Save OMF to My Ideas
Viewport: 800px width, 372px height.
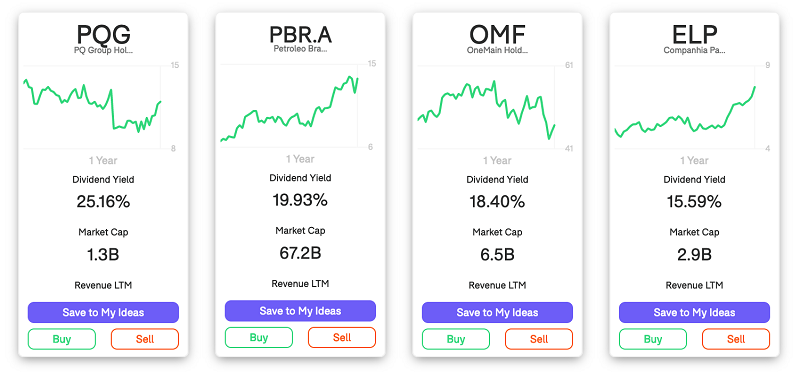pos(497,312)
